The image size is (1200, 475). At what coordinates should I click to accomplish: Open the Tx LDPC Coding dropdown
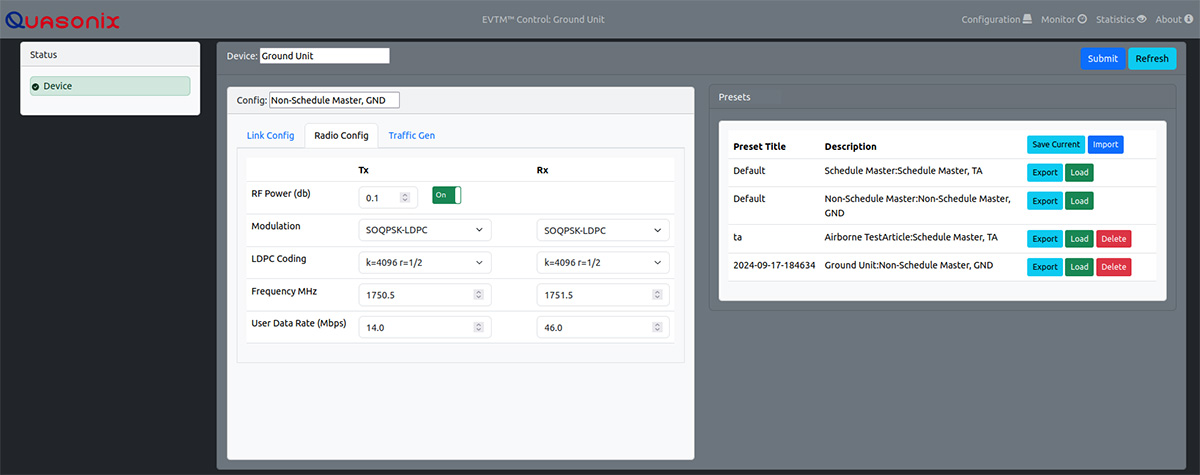pyautogui.click(x=425, y=263)
